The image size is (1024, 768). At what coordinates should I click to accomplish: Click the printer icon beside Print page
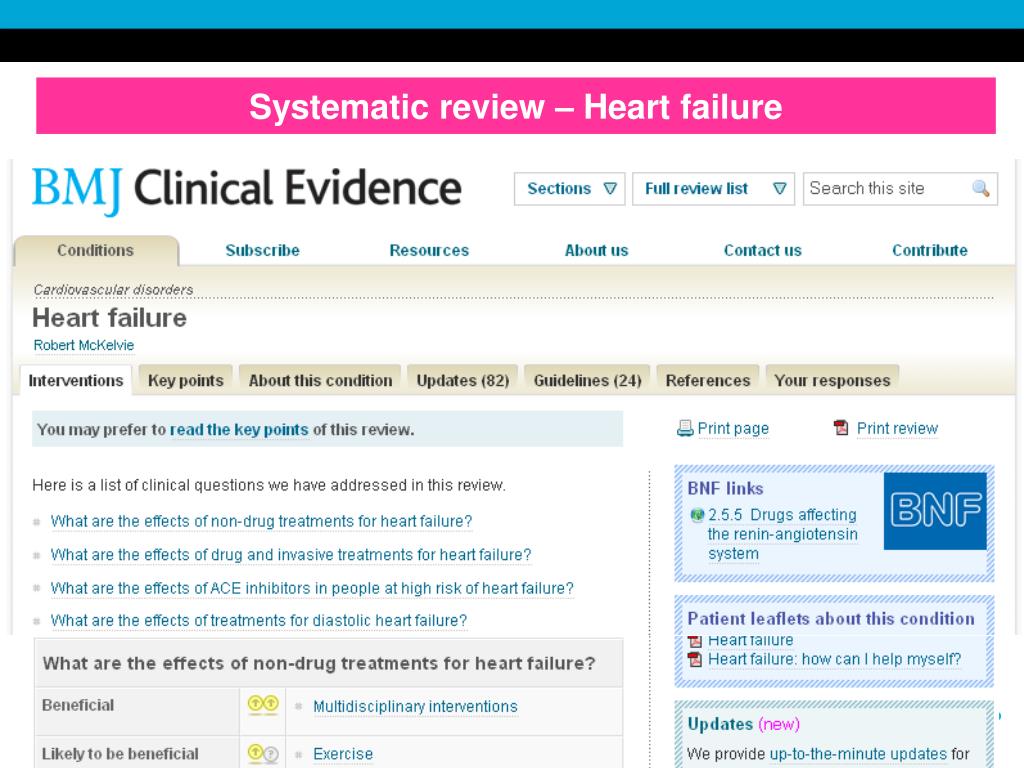point(684,428)
